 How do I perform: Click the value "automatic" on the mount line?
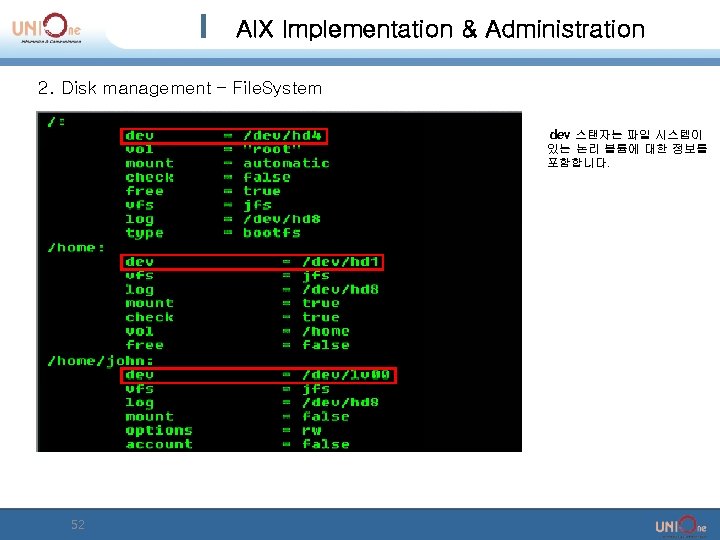pos(286,163)
